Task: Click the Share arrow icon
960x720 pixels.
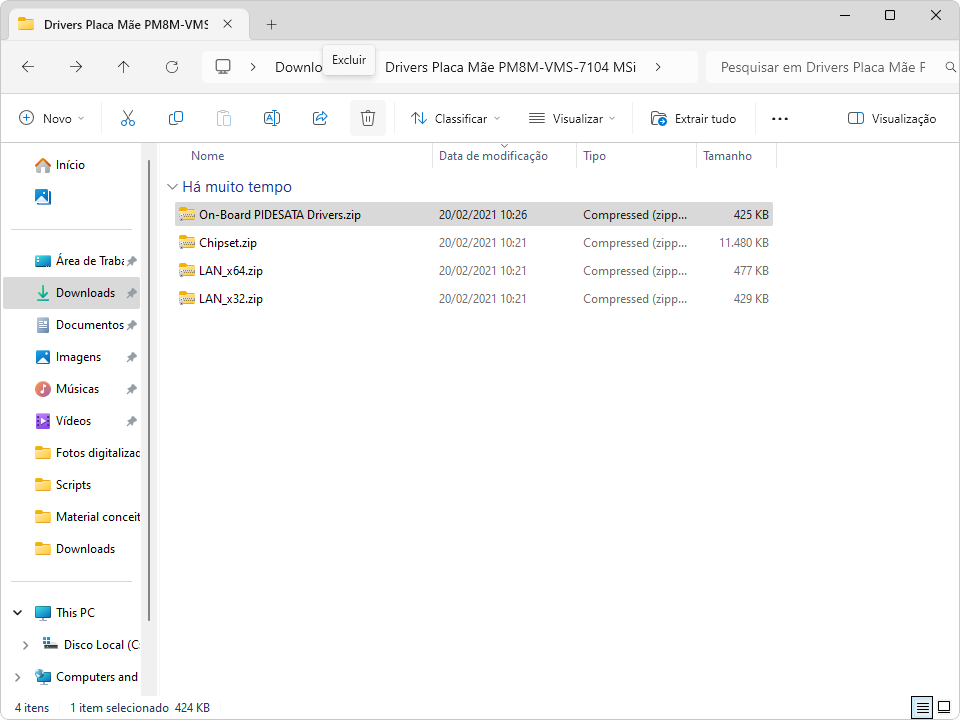Action: (320, 118)
